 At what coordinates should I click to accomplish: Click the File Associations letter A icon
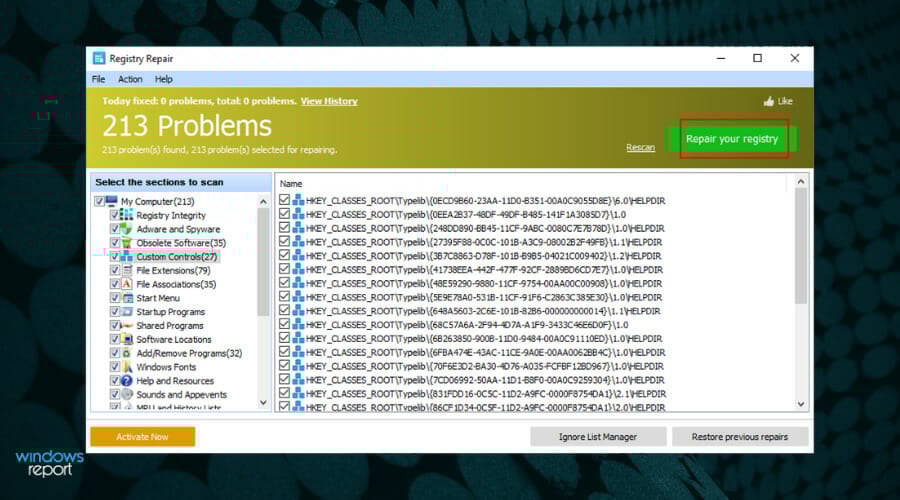tap(126, 284)
